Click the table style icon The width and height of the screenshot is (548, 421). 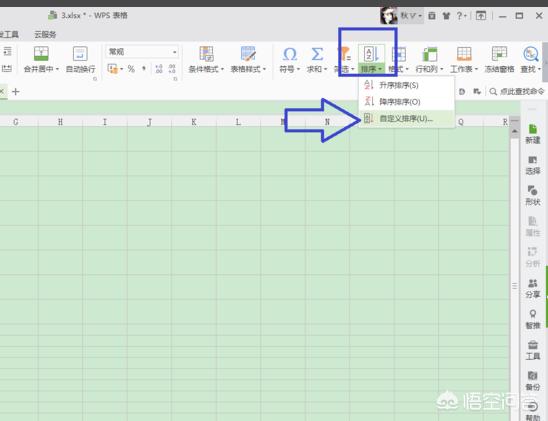click(248, 54)
